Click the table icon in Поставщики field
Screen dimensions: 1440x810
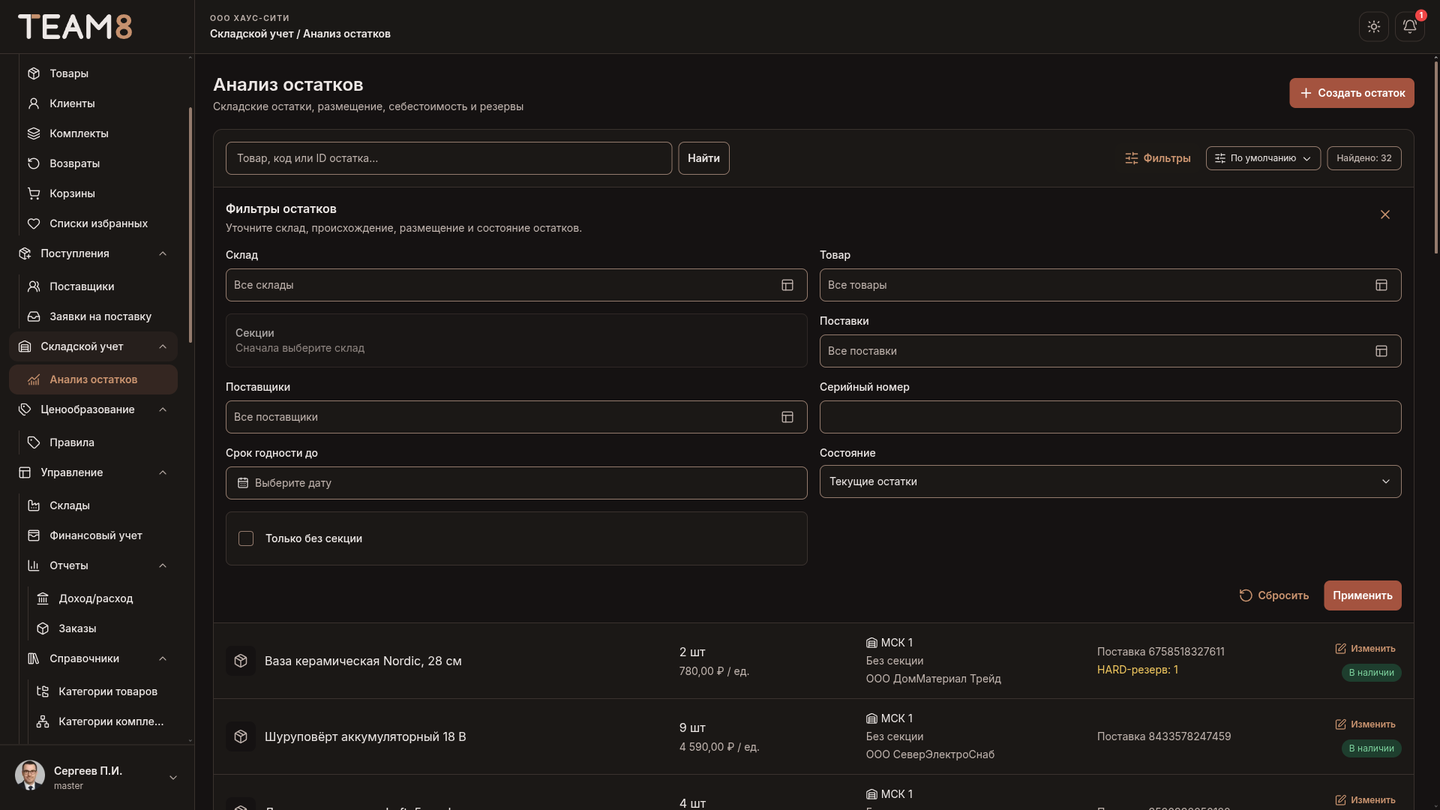(x=787, y=417)
